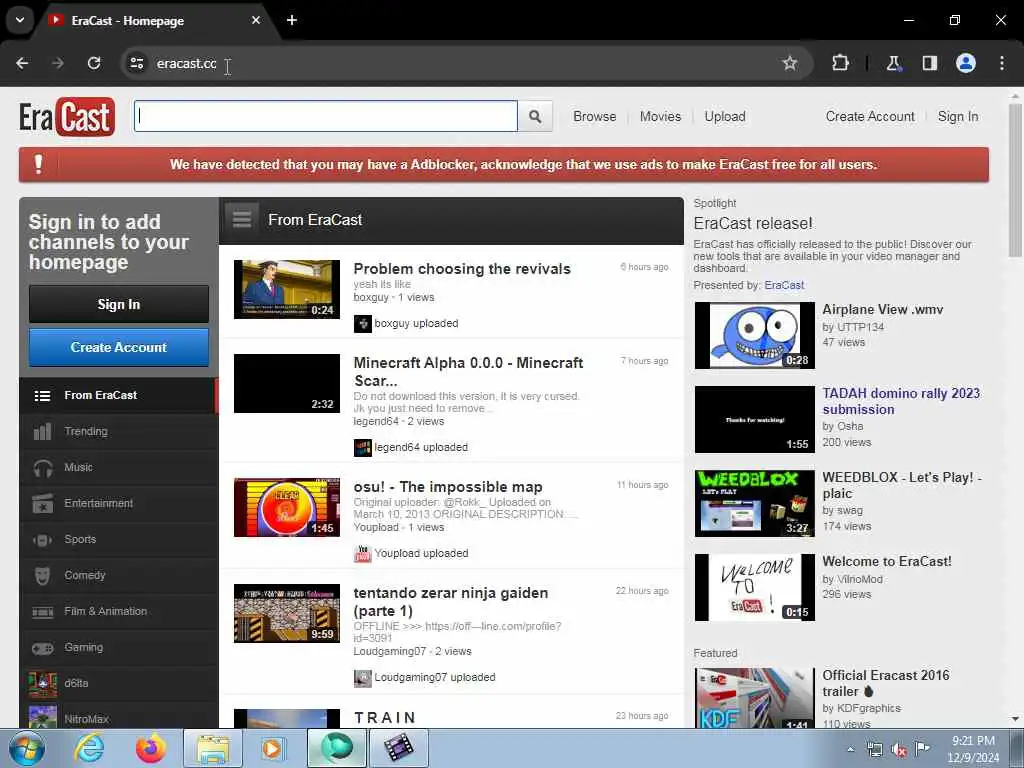Click the search magnifier button
Viewport: 1024px width, 768px height.
tap(535, 116)
